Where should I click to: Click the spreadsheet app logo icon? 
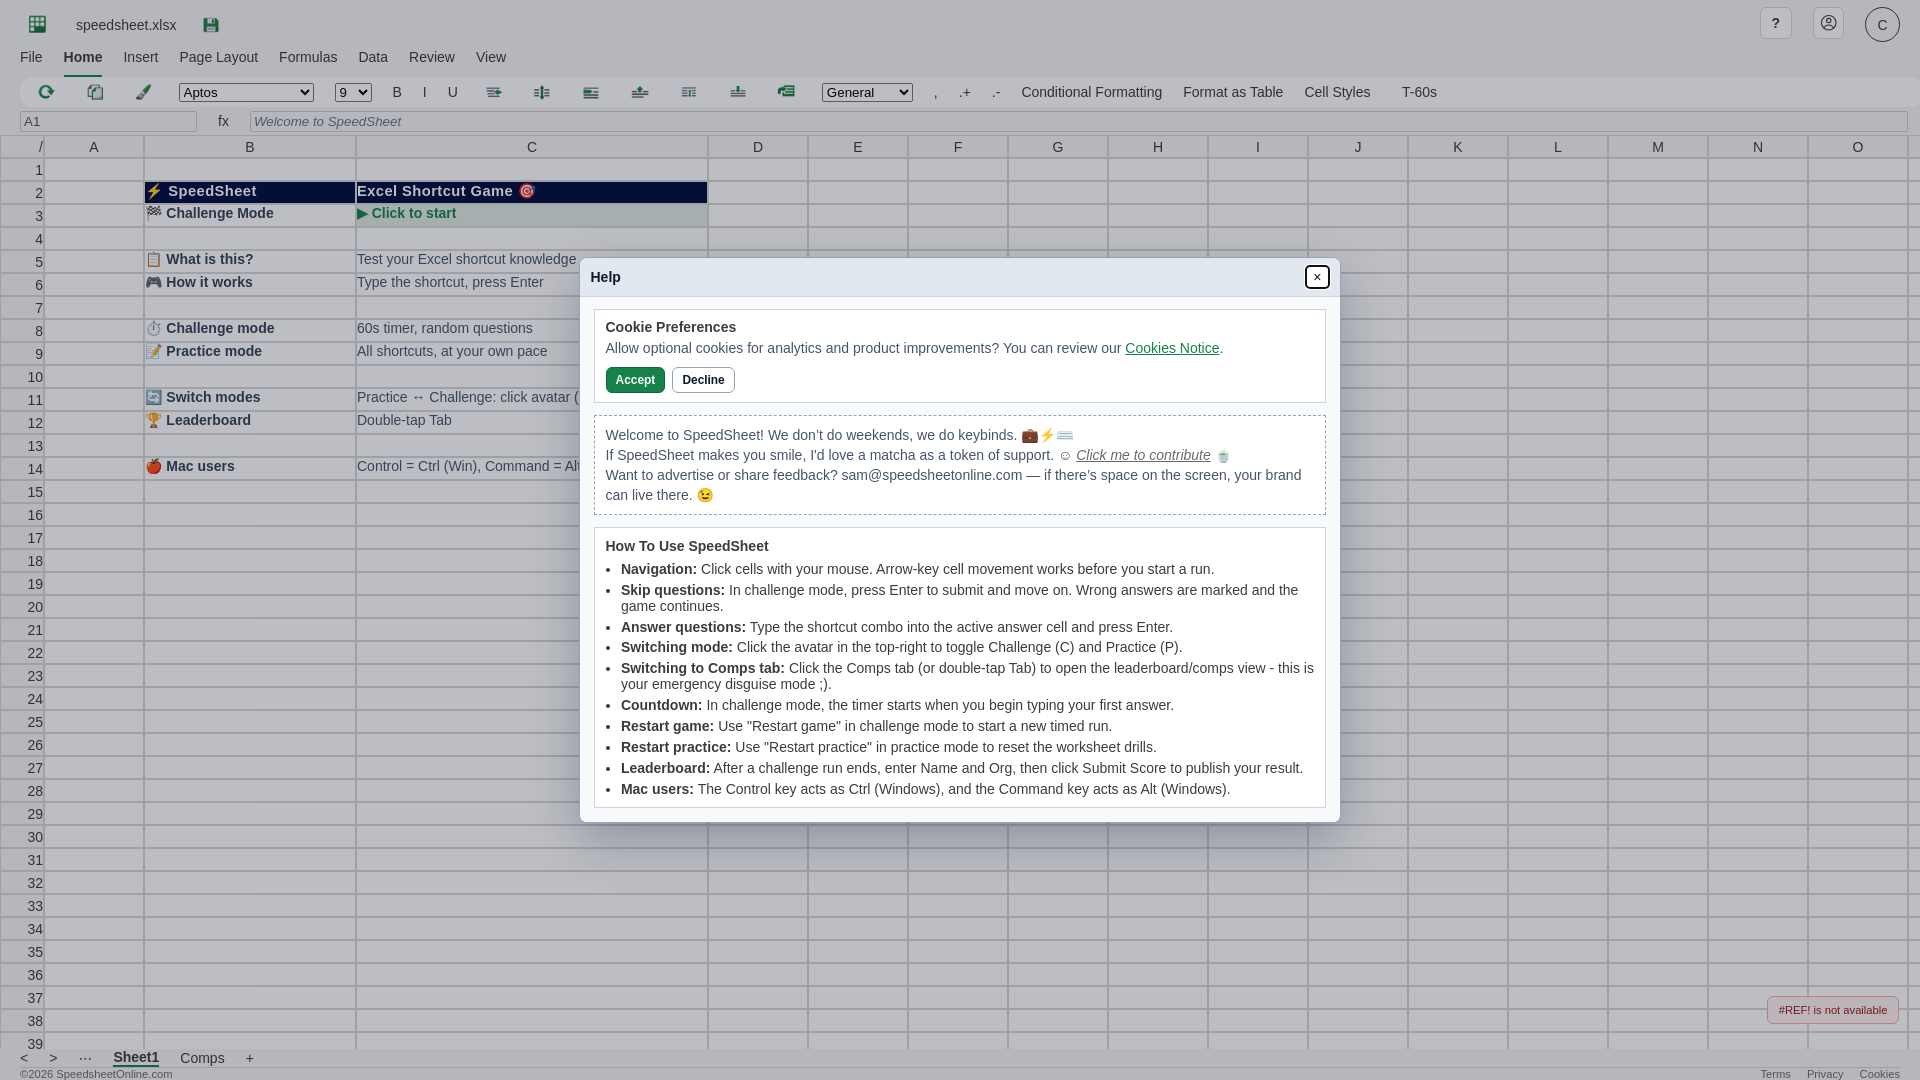38,25
